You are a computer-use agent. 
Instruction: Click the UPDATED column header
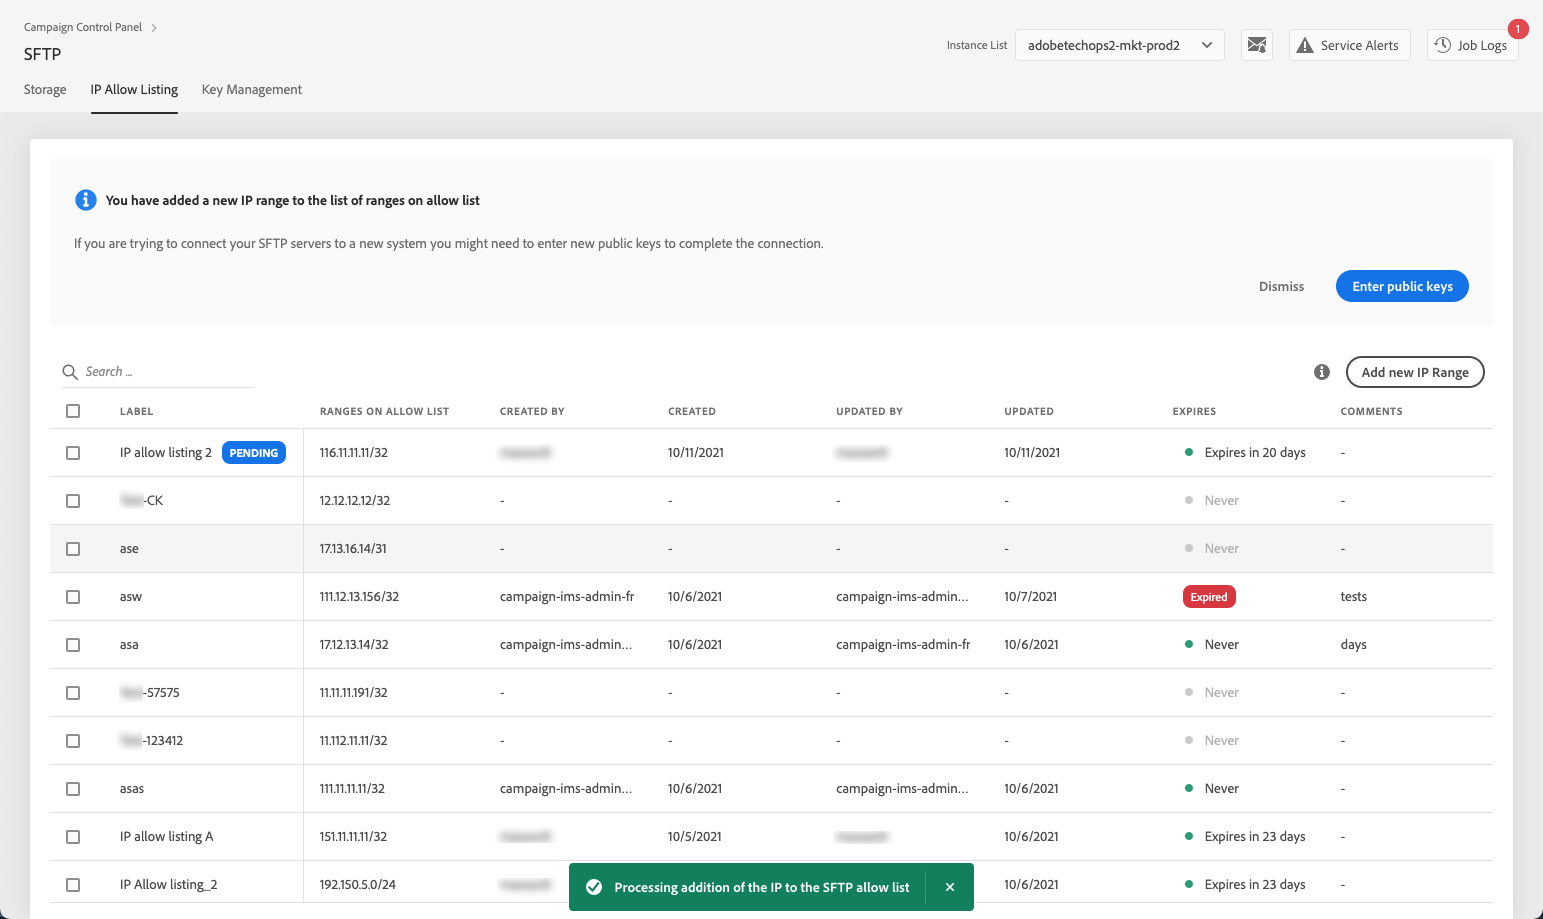coord(1029,411)
